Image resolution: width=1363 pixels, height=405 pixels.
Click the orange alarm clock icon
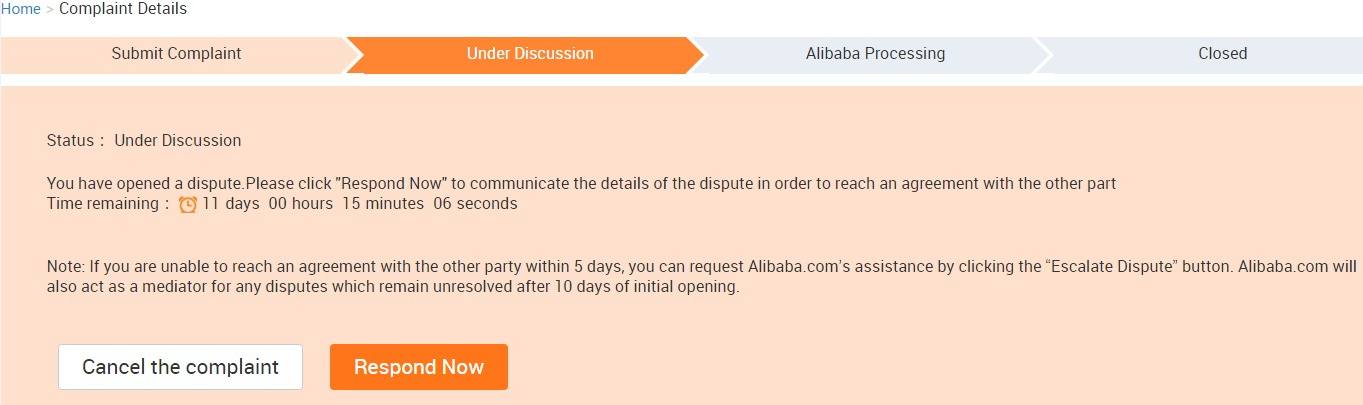coord(188,204)
